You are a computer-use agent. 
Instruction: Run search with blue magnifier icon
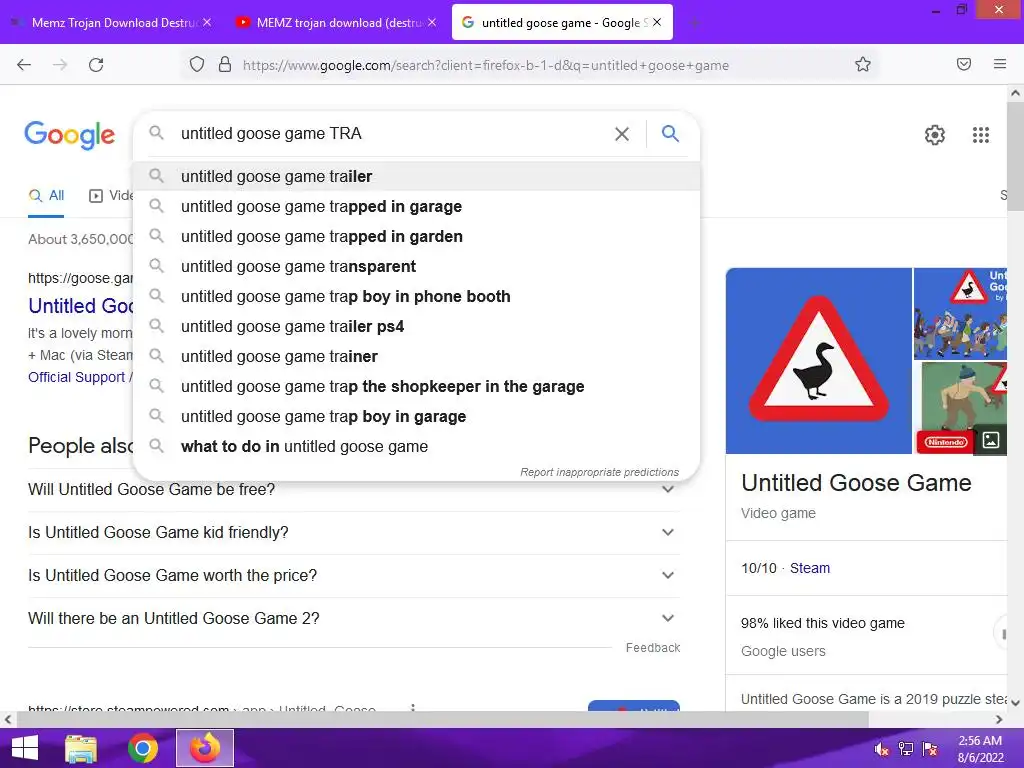tap(671, 133)
